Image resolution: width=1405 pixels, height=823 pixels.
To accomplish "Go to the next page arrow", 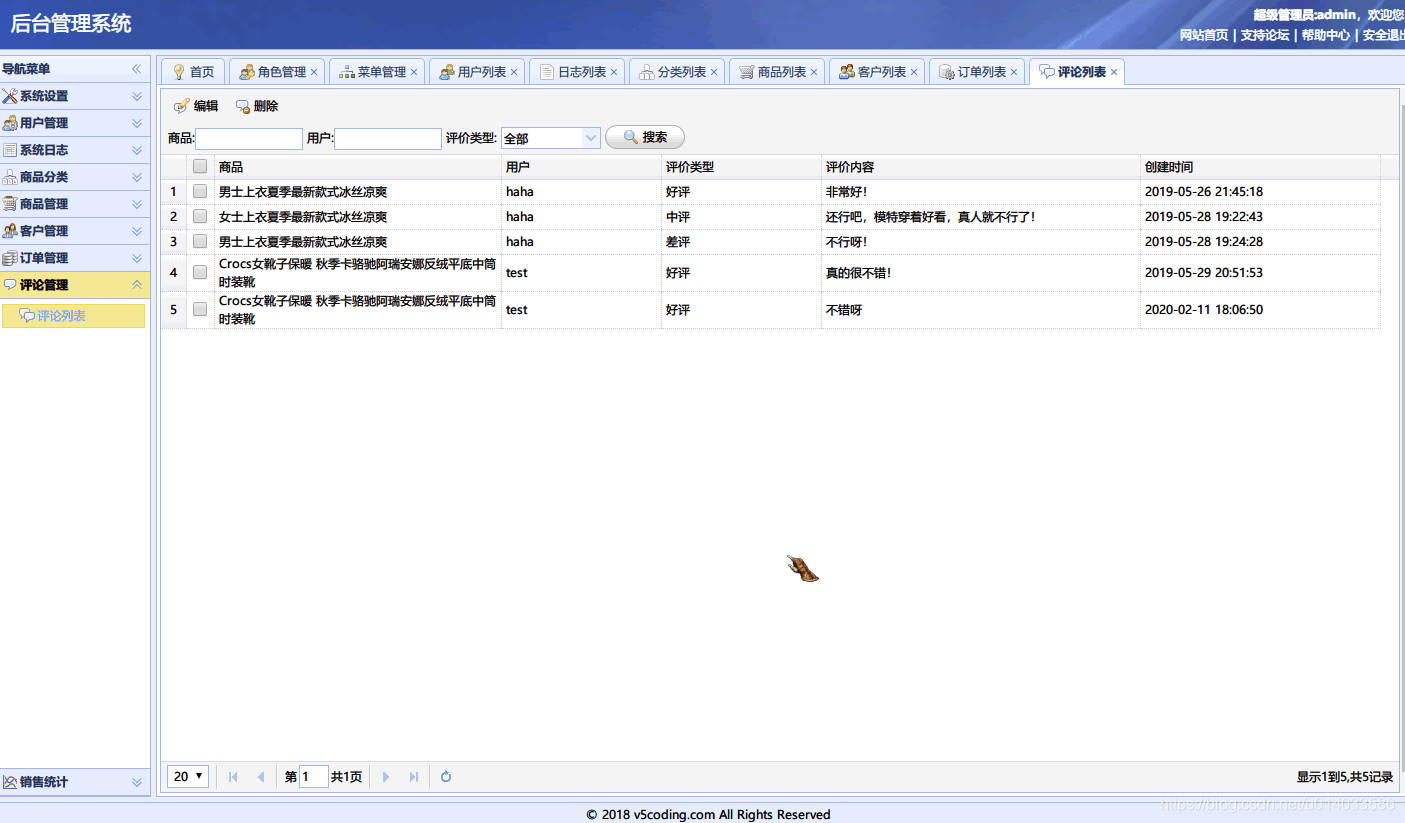I will (386, 777).
